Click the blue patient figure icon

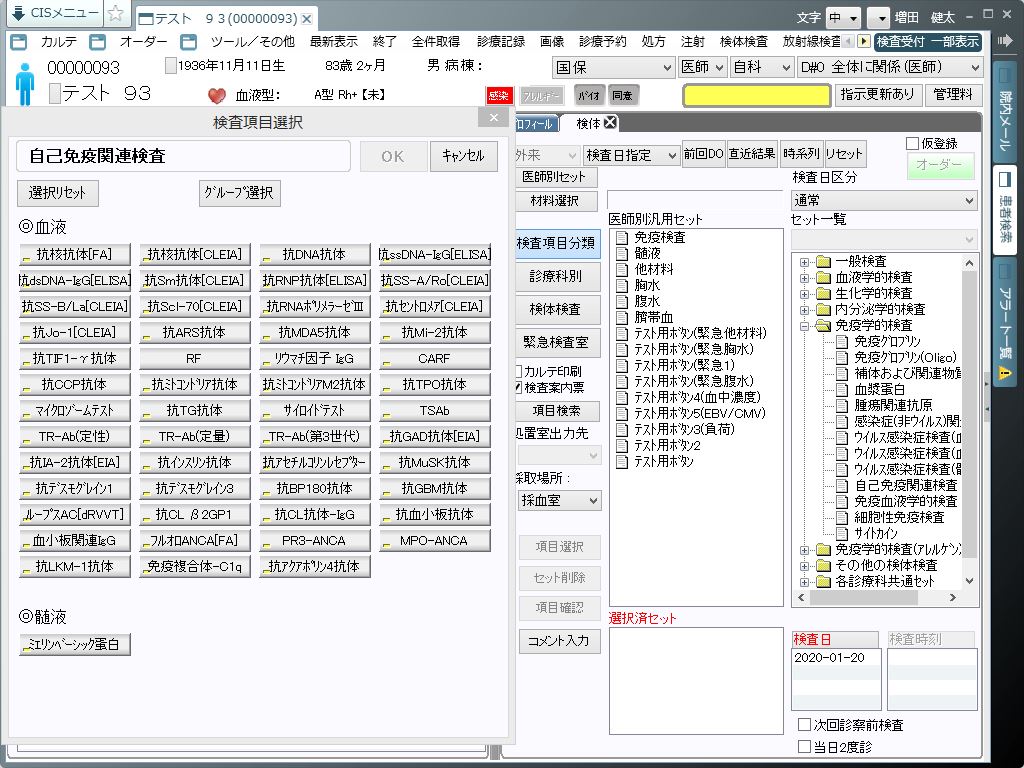pos(25,84)
